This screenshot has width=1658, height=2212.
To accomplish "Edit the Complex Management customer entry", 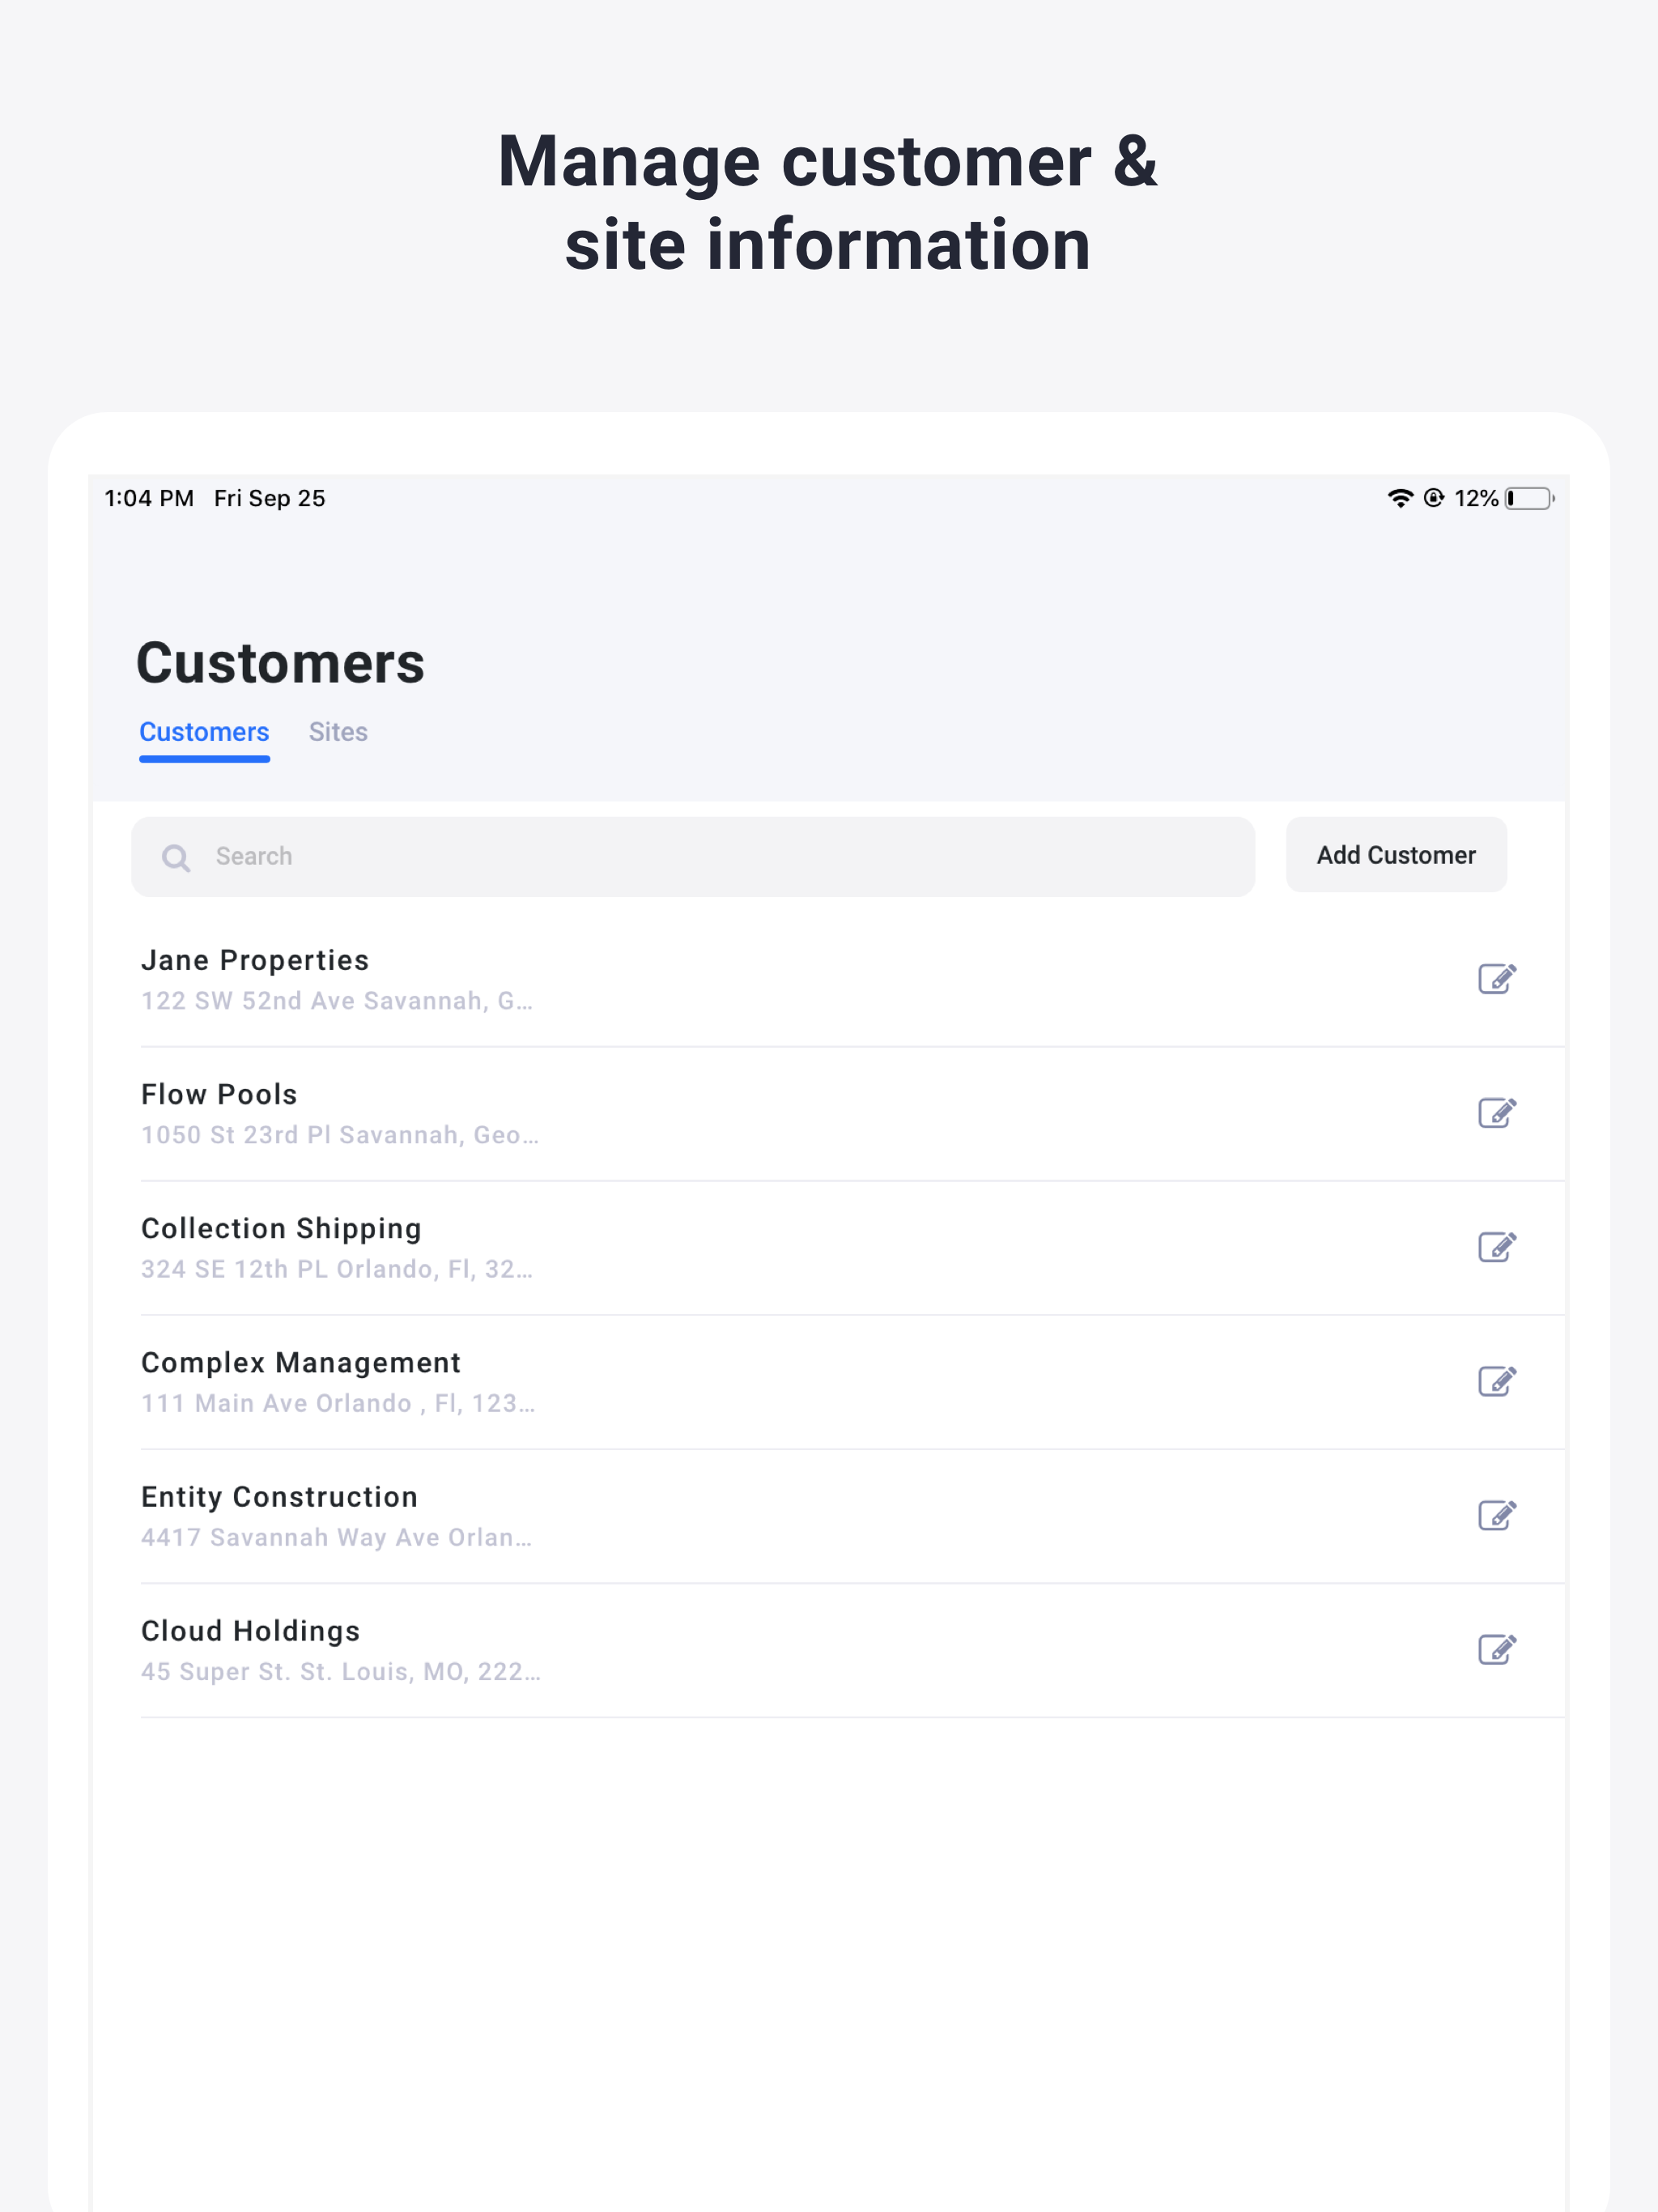I will click(x=1497, y=1381).
